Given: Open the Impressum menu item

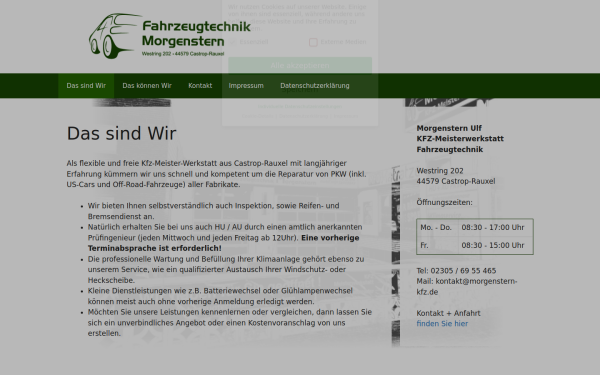Looking at the screenshot, I should click(246, 86).
